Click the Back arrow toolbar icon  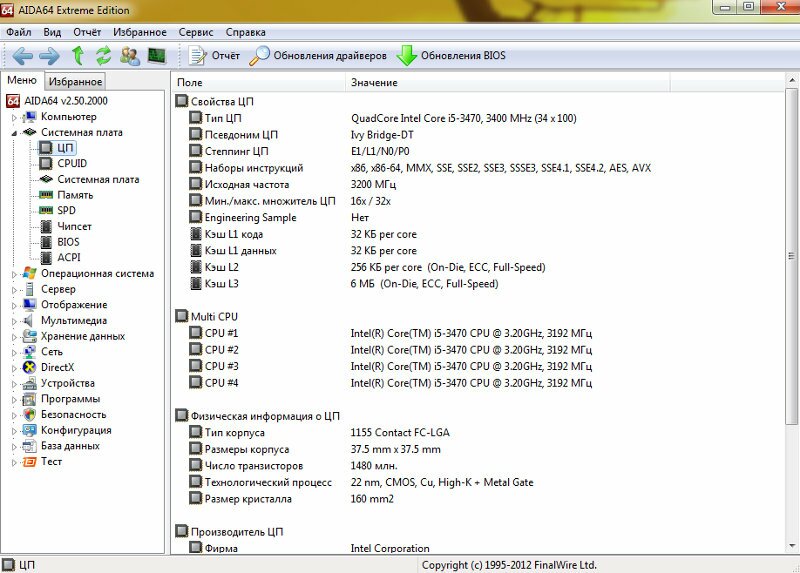pos(22,56)
